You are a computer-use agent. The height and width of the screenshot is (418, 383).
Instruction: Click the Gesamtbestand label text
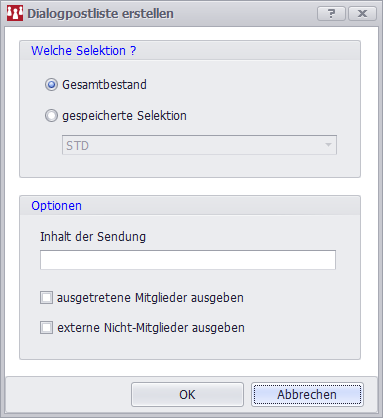click(104, 85)
